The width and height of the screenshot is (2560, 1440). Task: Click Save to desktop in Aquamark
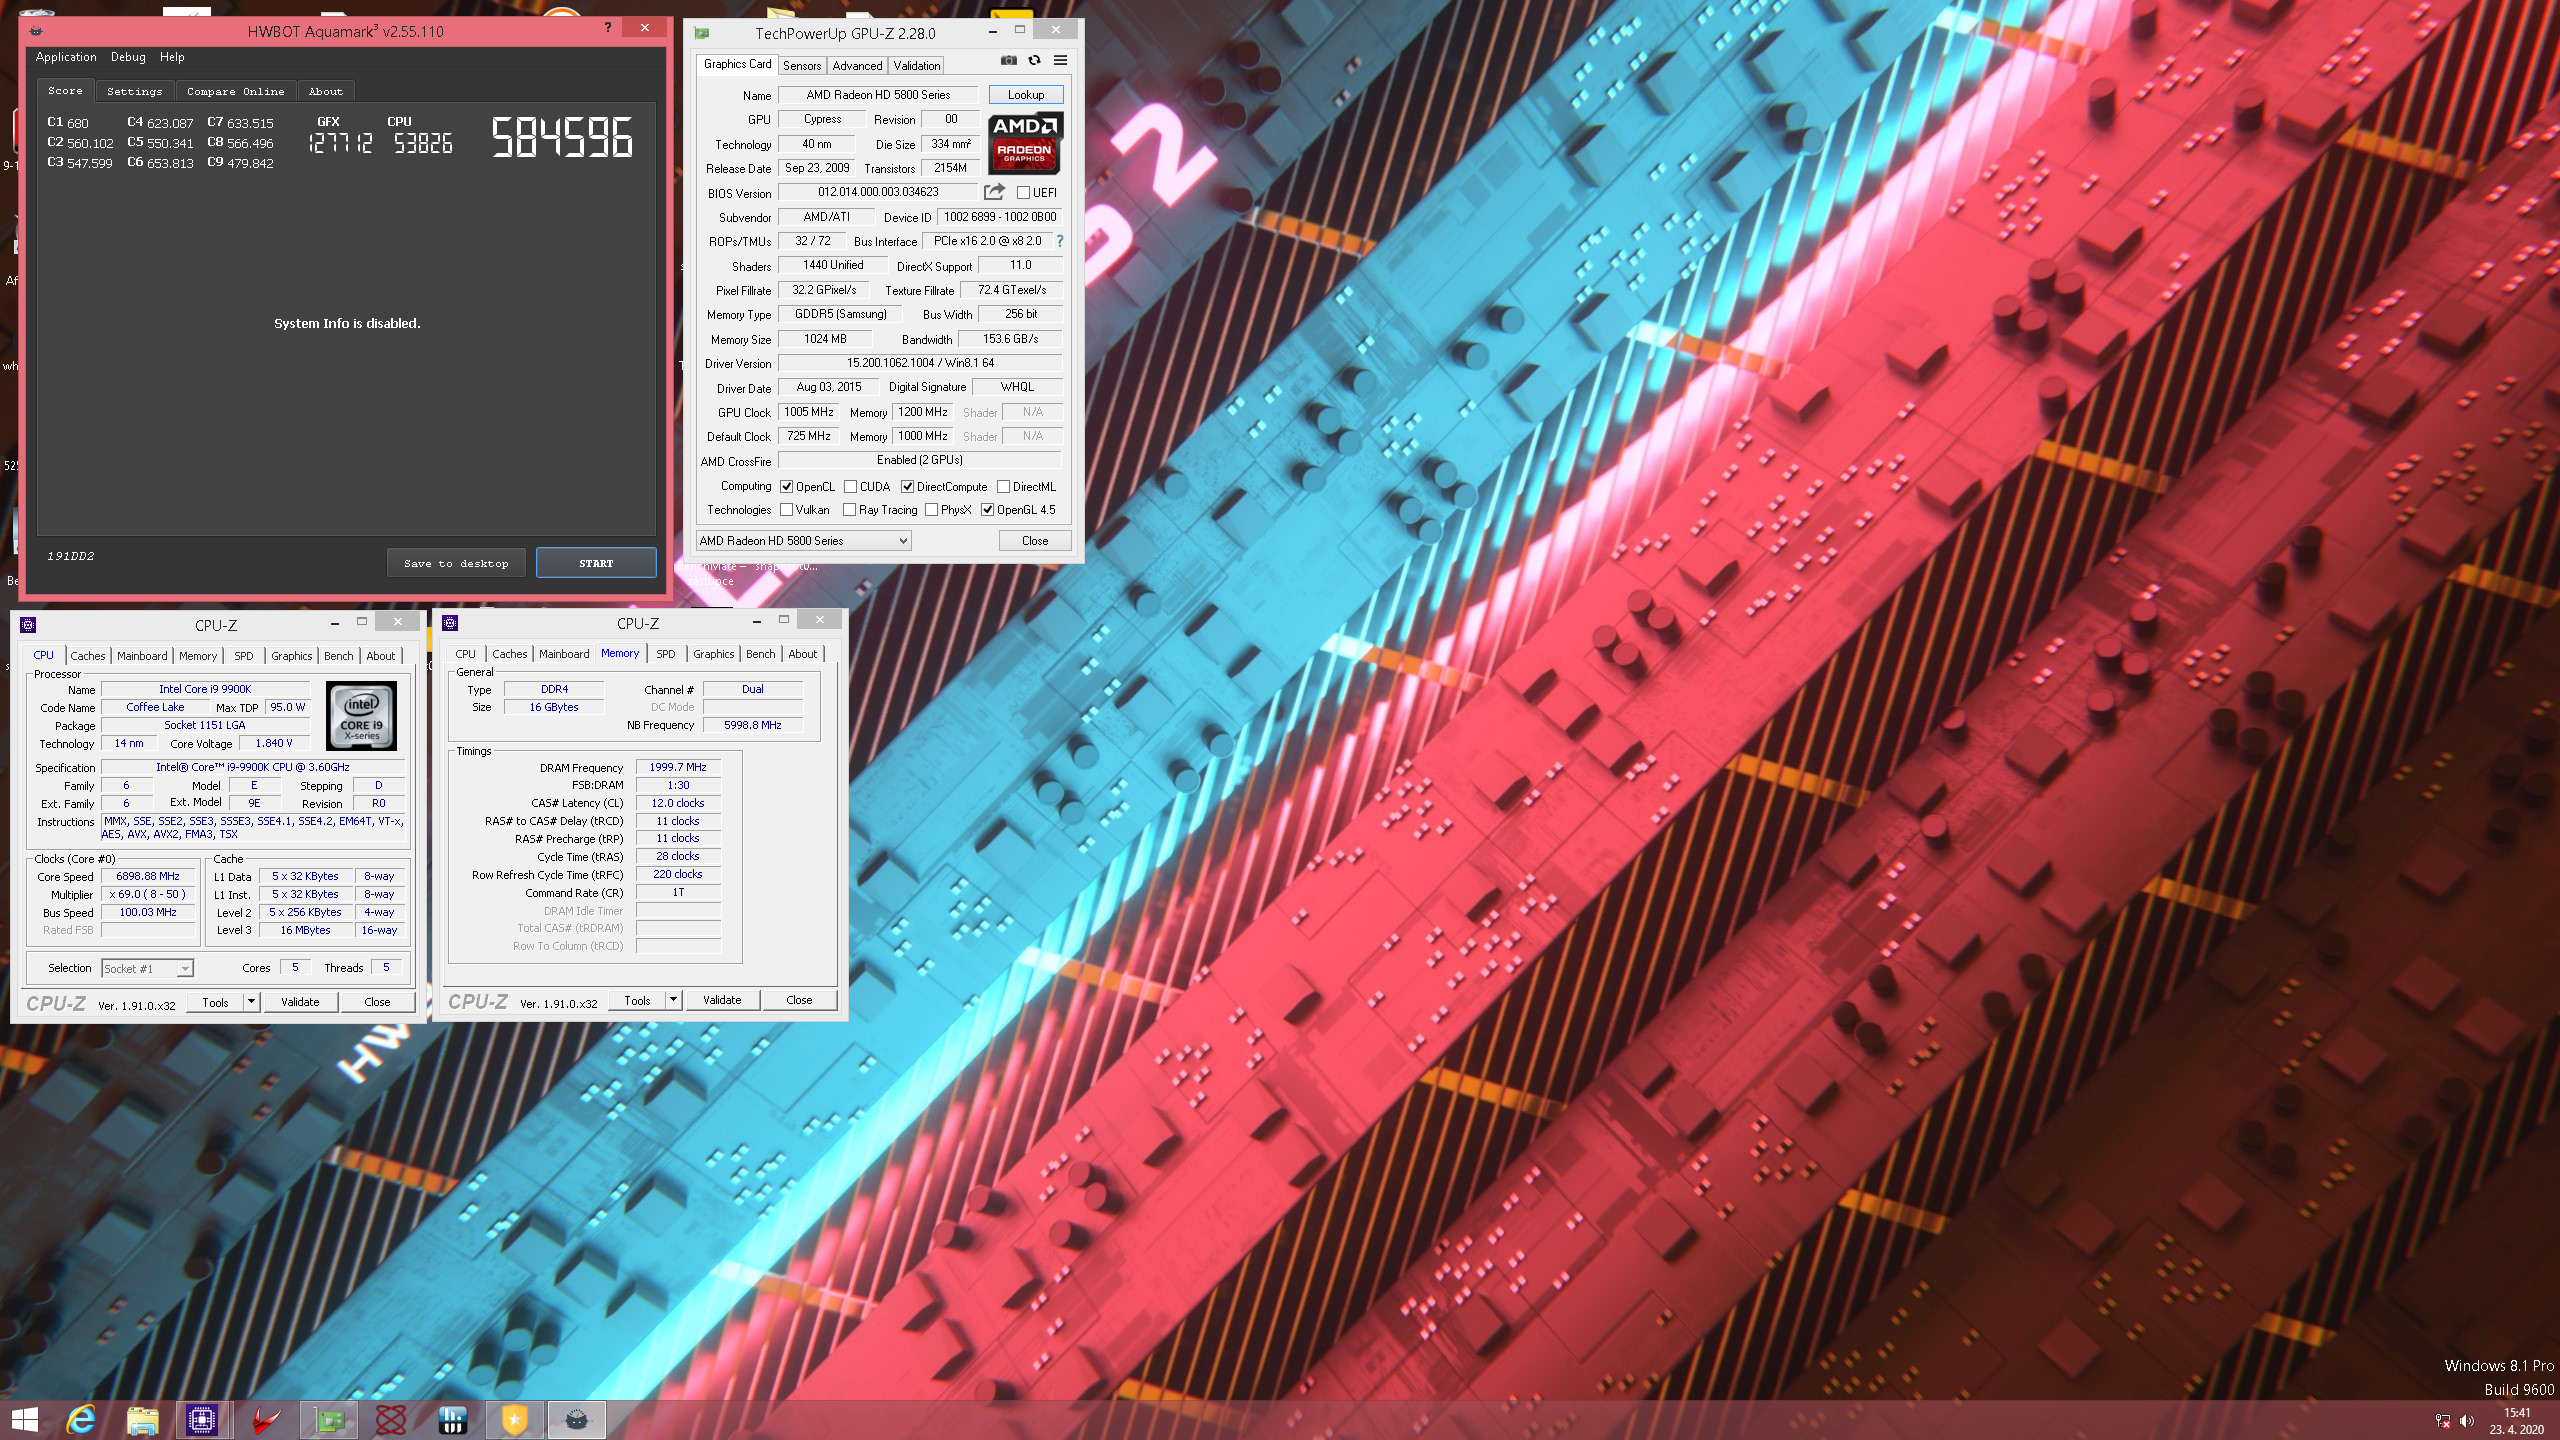(x=456, y=563)
